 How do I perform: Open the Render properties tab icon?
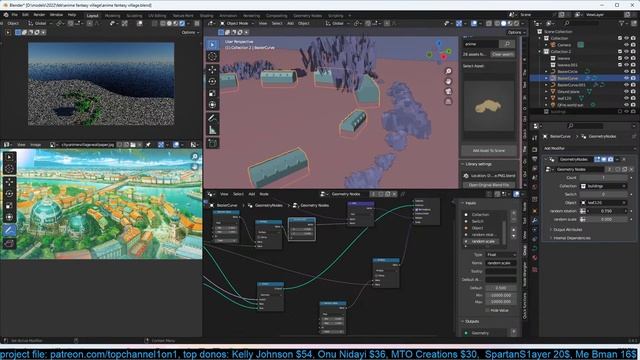click(535, 149)
